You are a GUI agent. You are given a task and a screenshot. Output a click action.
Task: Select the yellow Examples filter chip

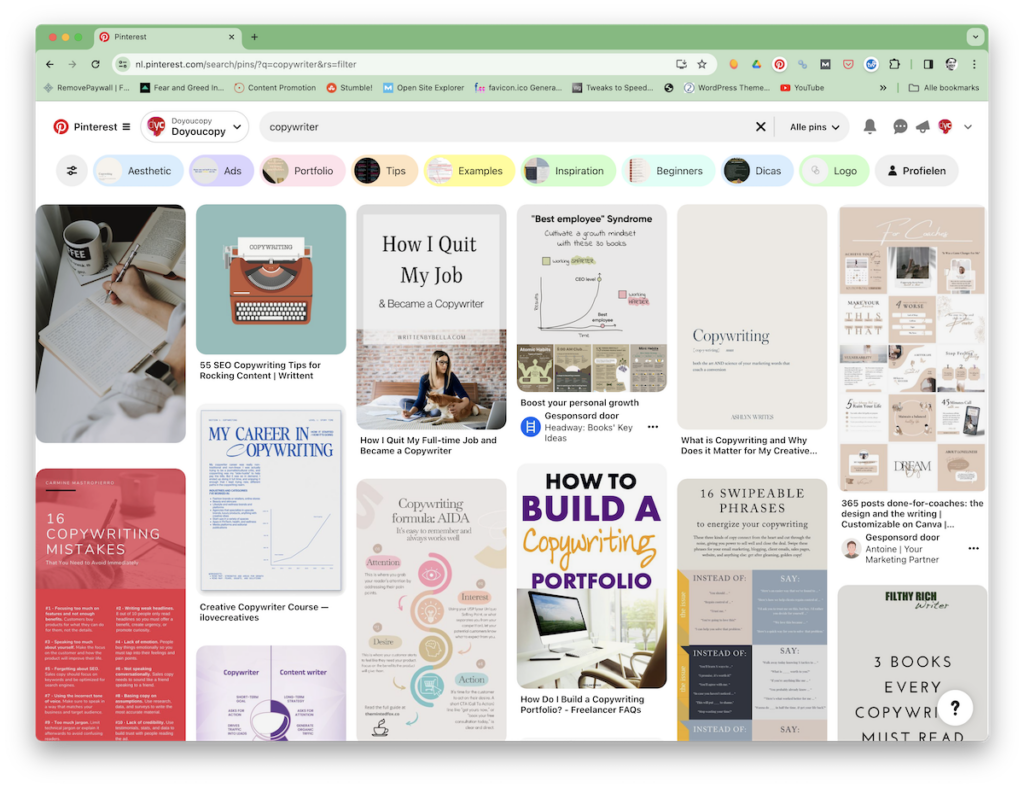point(468,171)
